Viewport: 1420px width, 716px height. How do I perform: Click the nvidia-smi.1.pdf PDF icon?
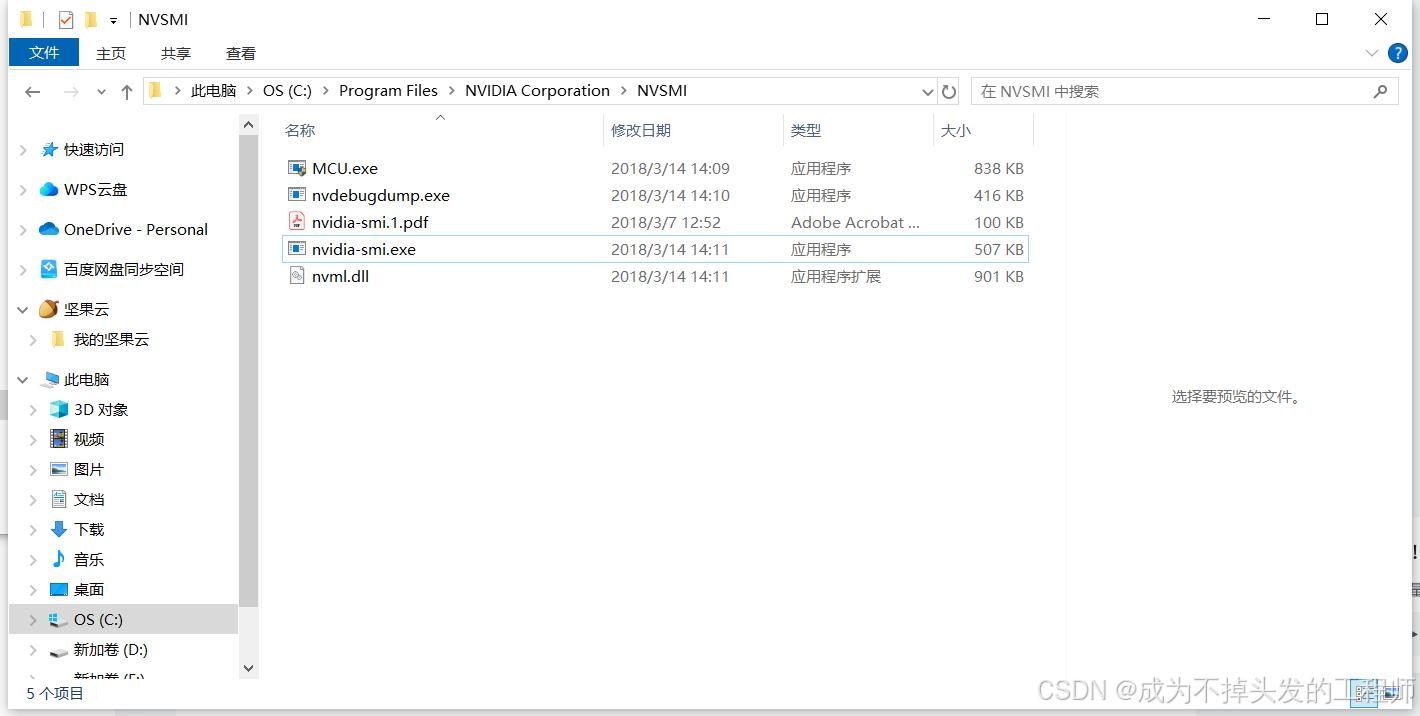tap(296, 222)
